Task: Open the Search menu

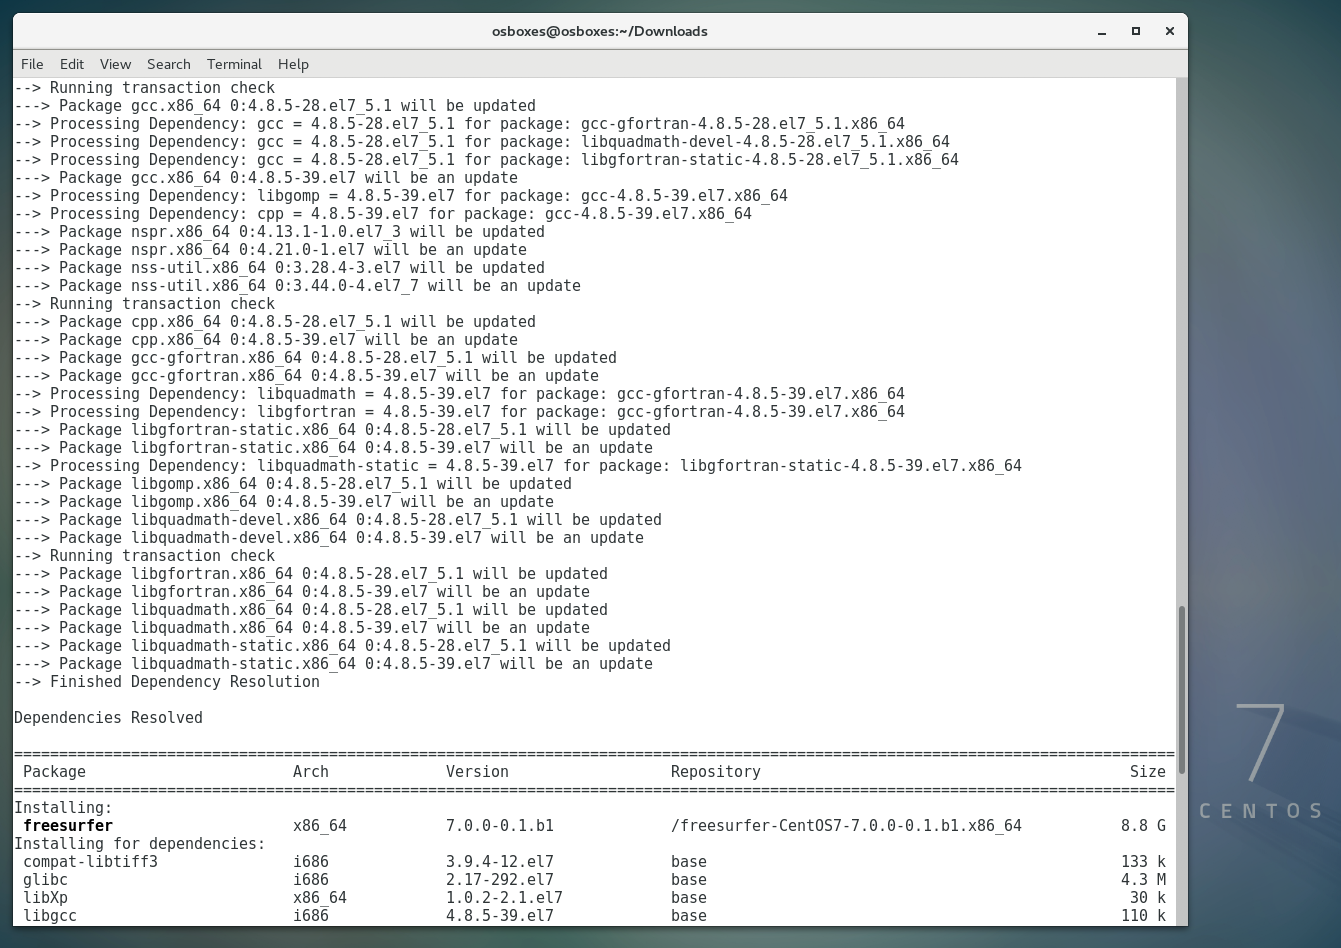Action: (168, 64)
